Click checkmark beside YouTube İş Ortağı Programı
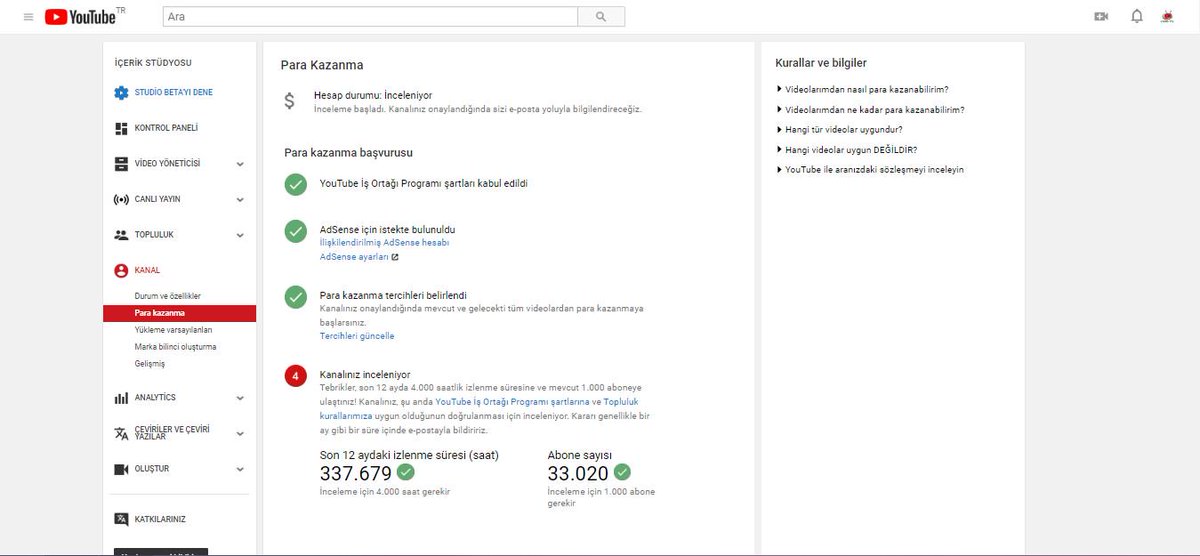Screen dimensions: 1200x556 coord(295,184)
